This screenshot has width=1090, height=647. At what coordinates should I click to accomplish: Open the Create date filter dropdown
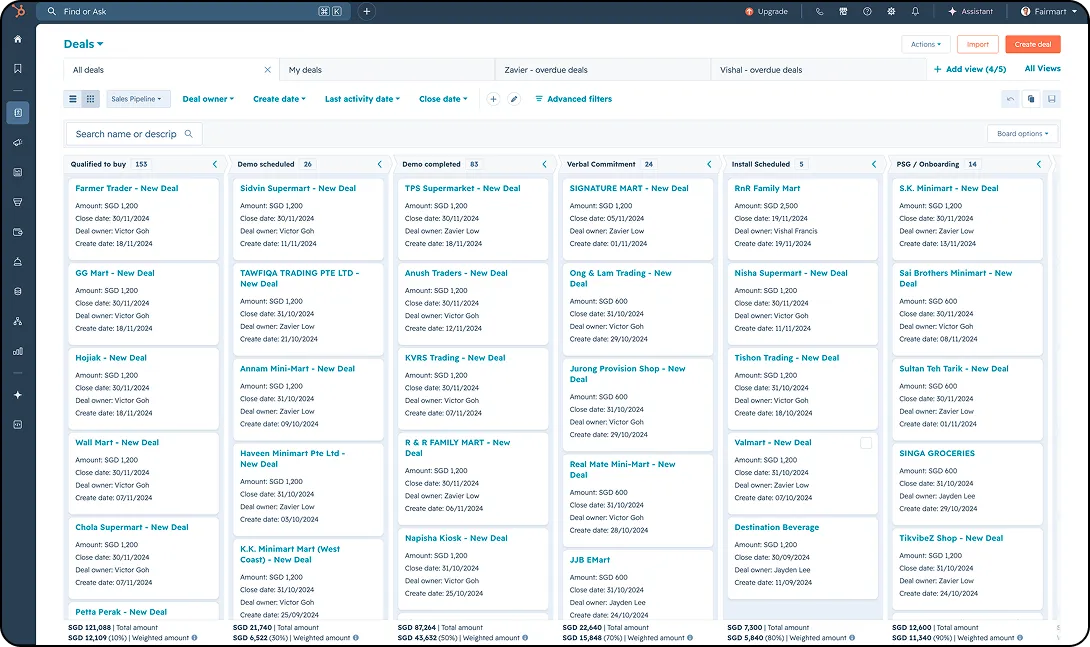click(x=279, y=99)
